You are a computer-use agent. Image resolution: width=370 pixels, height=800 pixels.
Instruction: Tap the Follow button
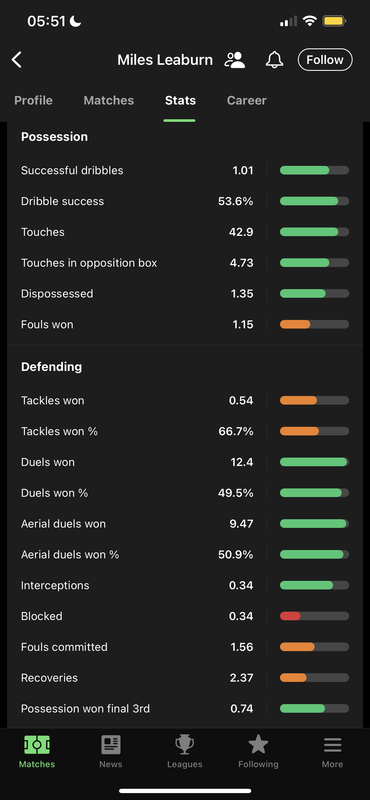pos(325,60)
